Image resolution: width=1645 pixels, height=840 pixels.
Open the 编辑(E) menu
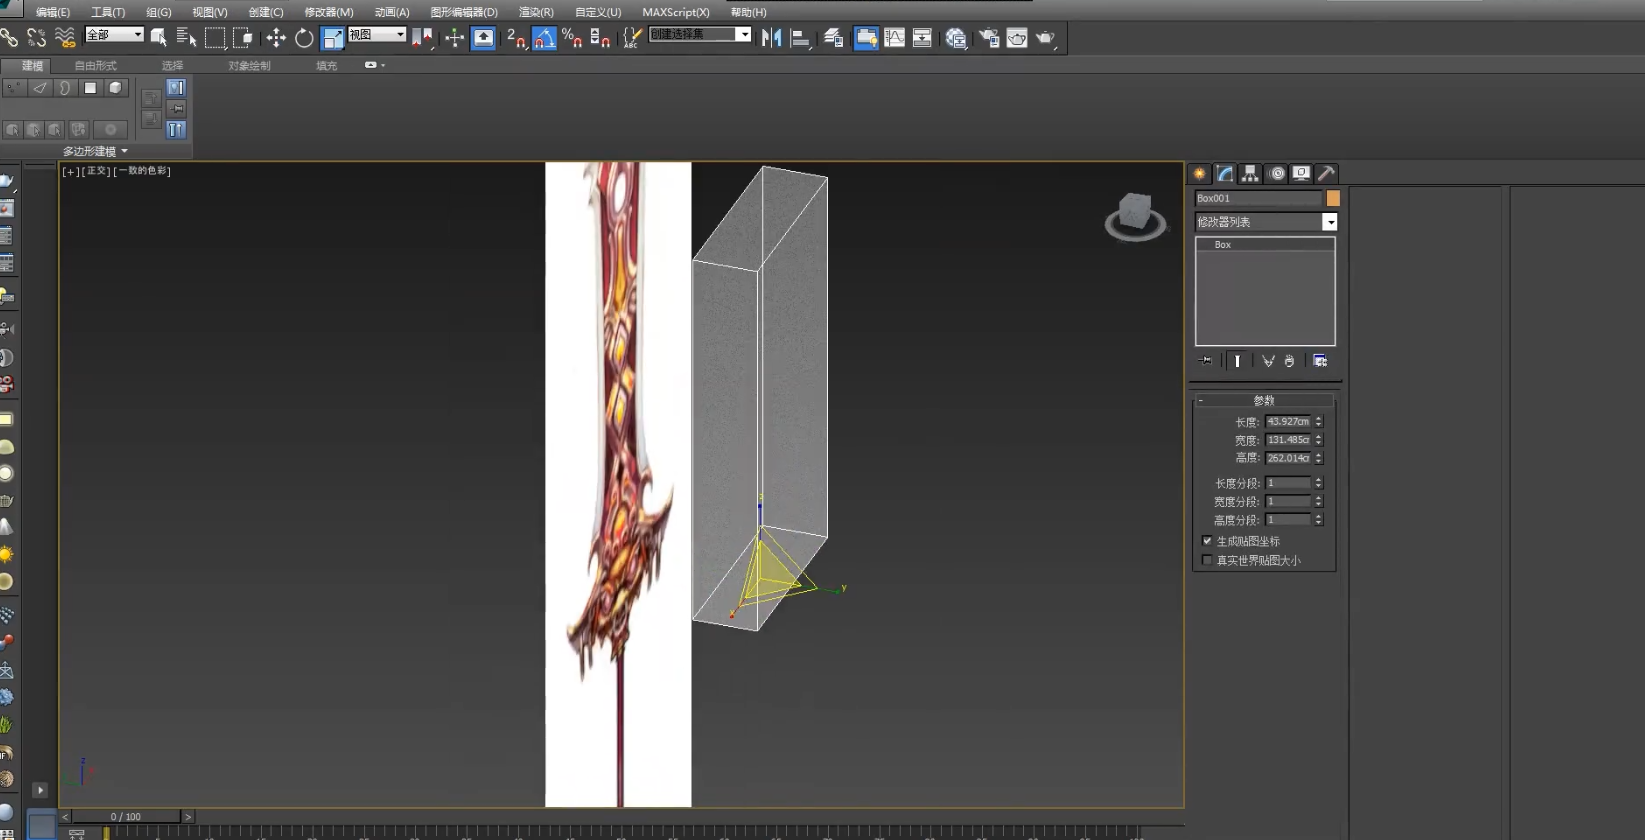point(53,12)
